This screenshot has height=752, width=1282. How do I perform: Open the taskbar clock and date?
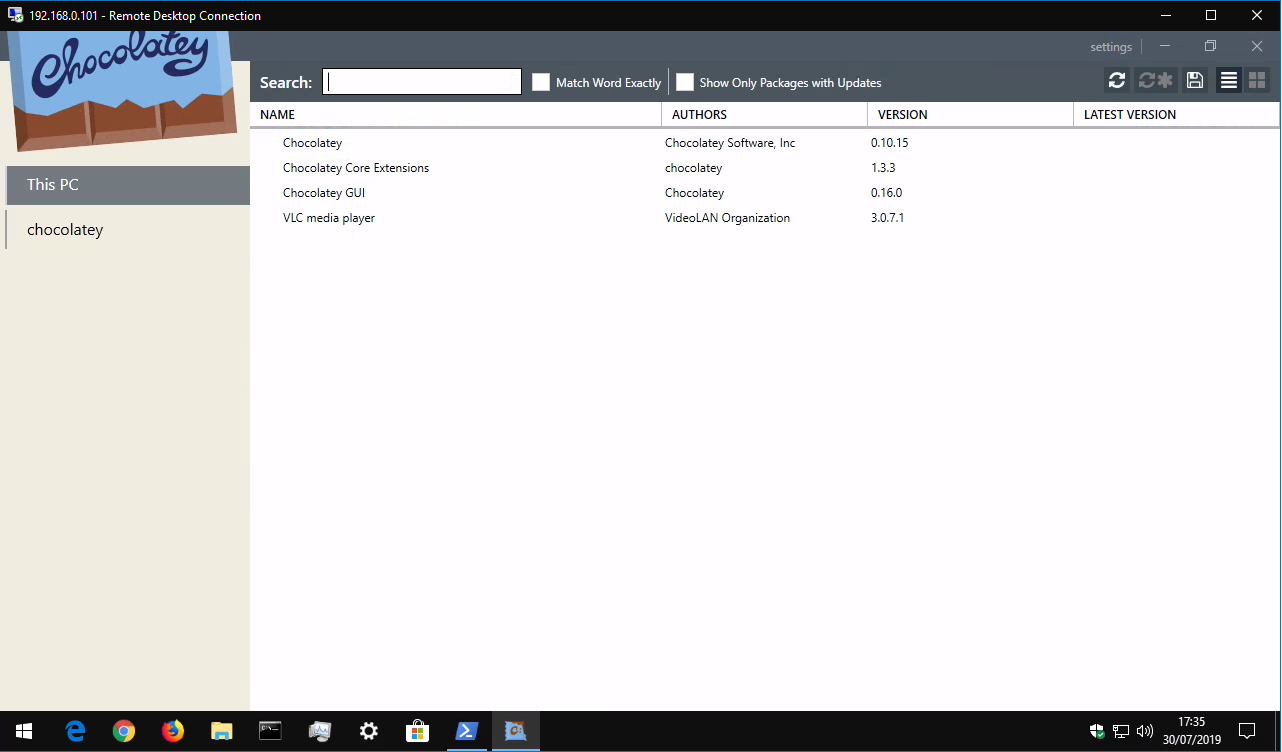point(1192,731)
